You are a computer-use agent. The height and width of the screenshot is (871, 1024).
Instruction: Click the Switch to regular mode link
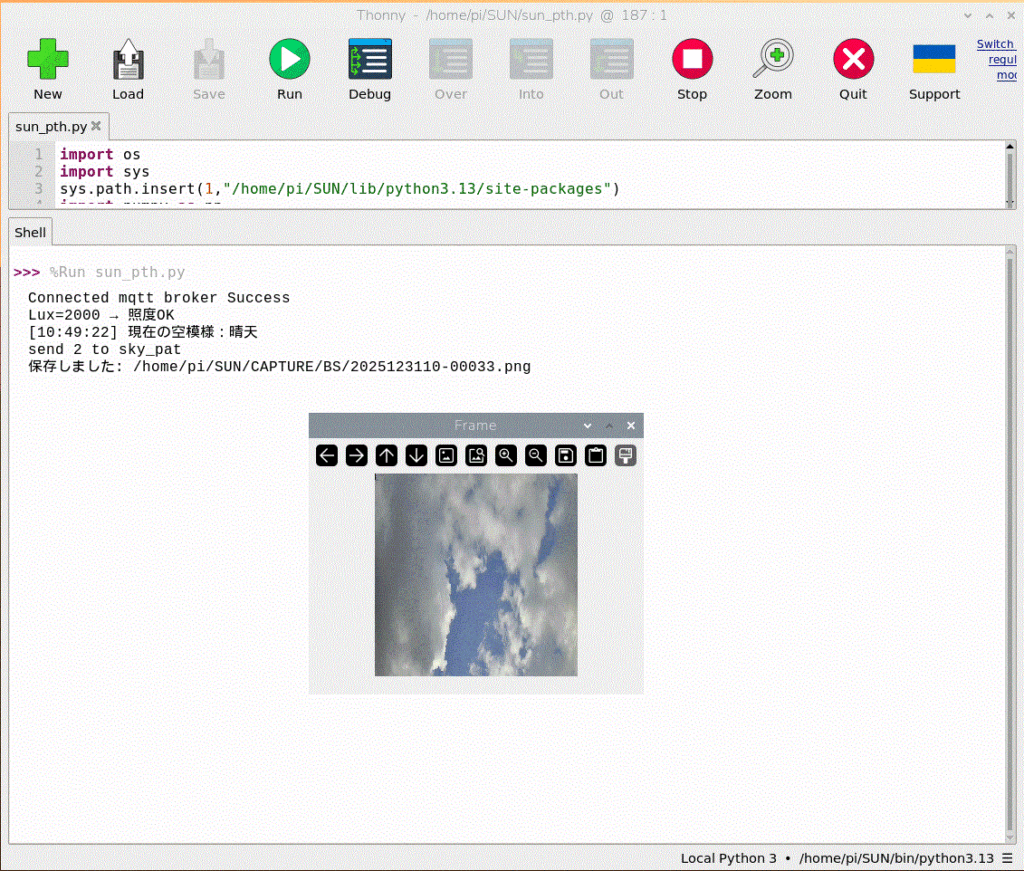point(996,59)
